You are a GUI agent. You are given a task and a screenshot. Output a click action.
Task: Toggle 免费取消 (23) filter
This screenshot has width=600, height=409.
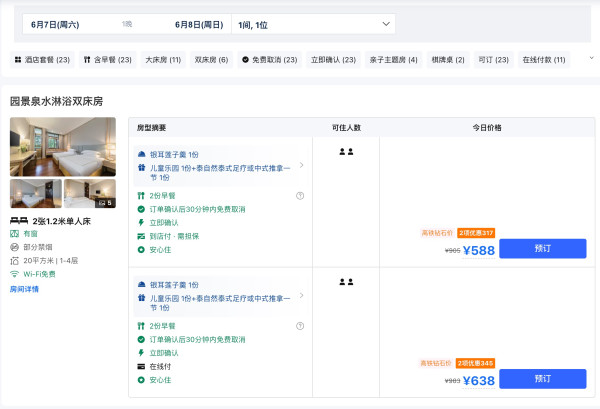[x=269, y=60]
